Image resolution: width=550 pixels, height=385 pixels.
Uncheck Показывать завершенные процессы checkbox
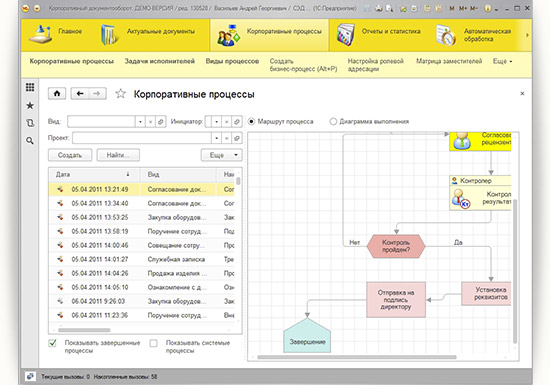(x=52, y=343)
